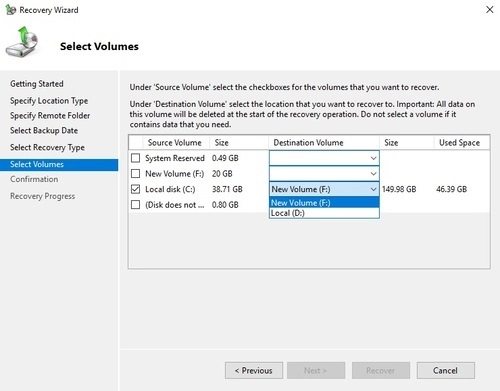Uncheck the Local disk (C:) checkbox
Screen dimensions: 500x391
(x=135, y=189)
